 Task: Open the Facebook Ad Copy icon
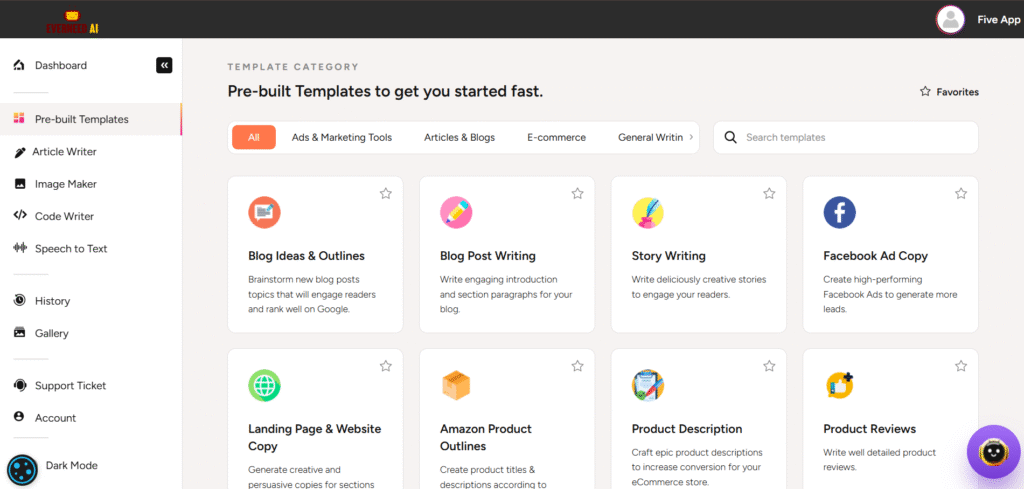click(x=839, y=212)
